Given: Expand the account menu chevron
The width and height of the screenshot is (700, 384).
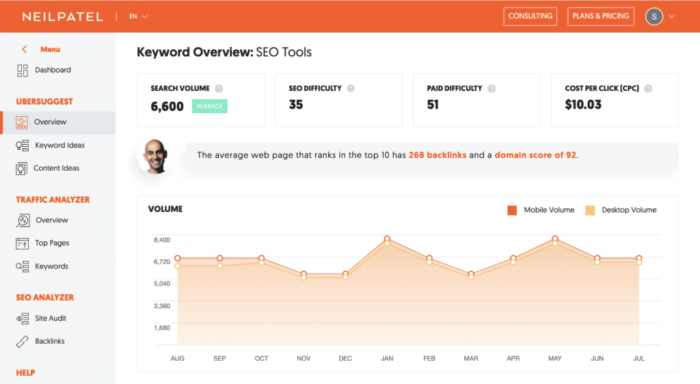Looking at the screenshot, I should 671,17.
